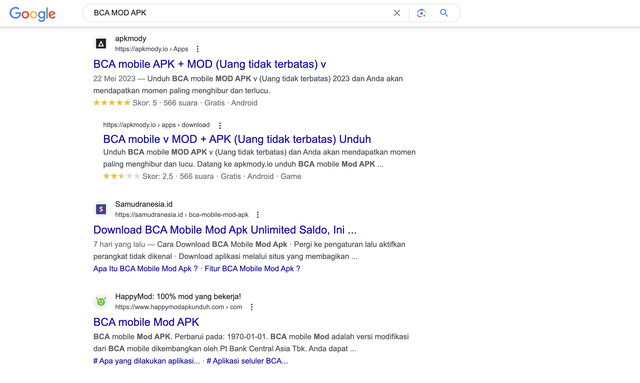Screen dimensions: 640x383
Task: Click the Samudranesia.id site name
Action: point(144,204)
